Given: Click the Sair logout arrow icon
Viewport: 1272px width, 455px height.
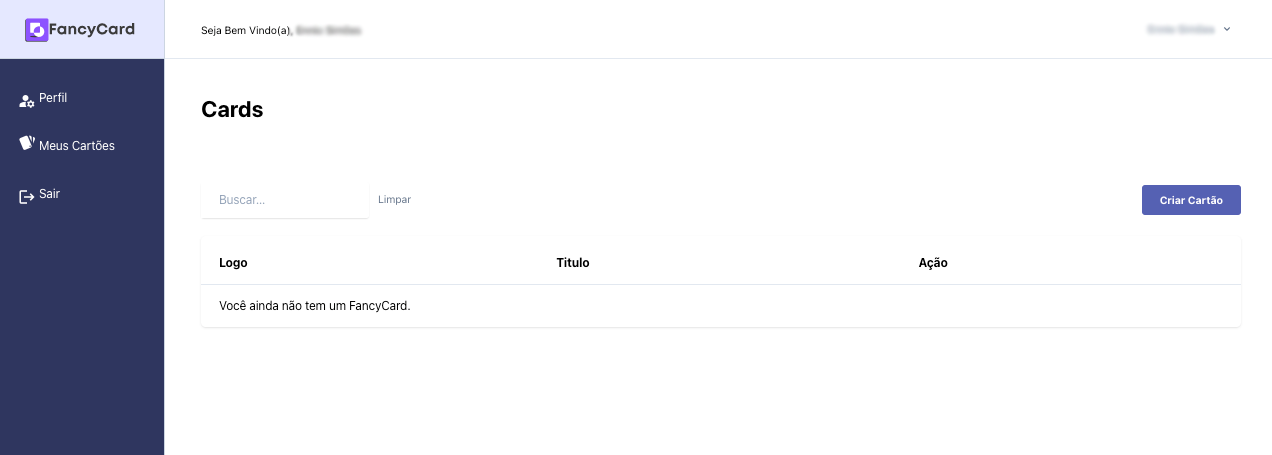Looking at the screenshot, I should click(27, 196).
